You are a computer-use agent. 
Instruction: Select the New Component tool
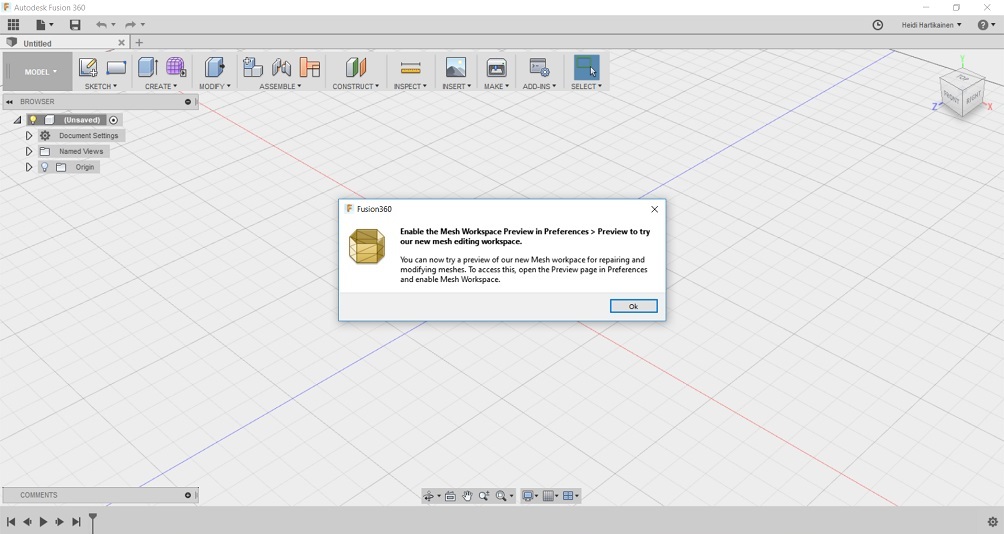[x=253, y=67]
